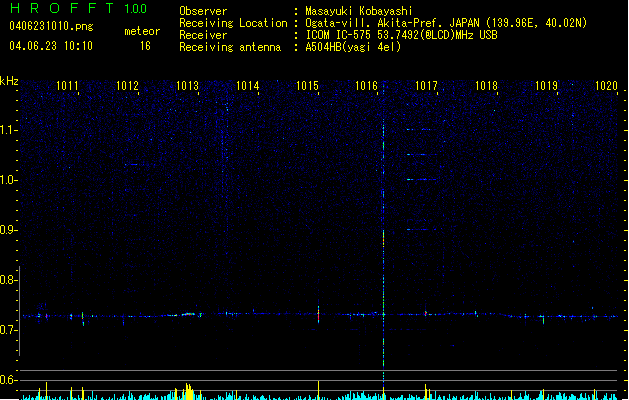This screenshot has width=629, height=400.
Task: Click the 1020 time marker
Action: point(606,86)
